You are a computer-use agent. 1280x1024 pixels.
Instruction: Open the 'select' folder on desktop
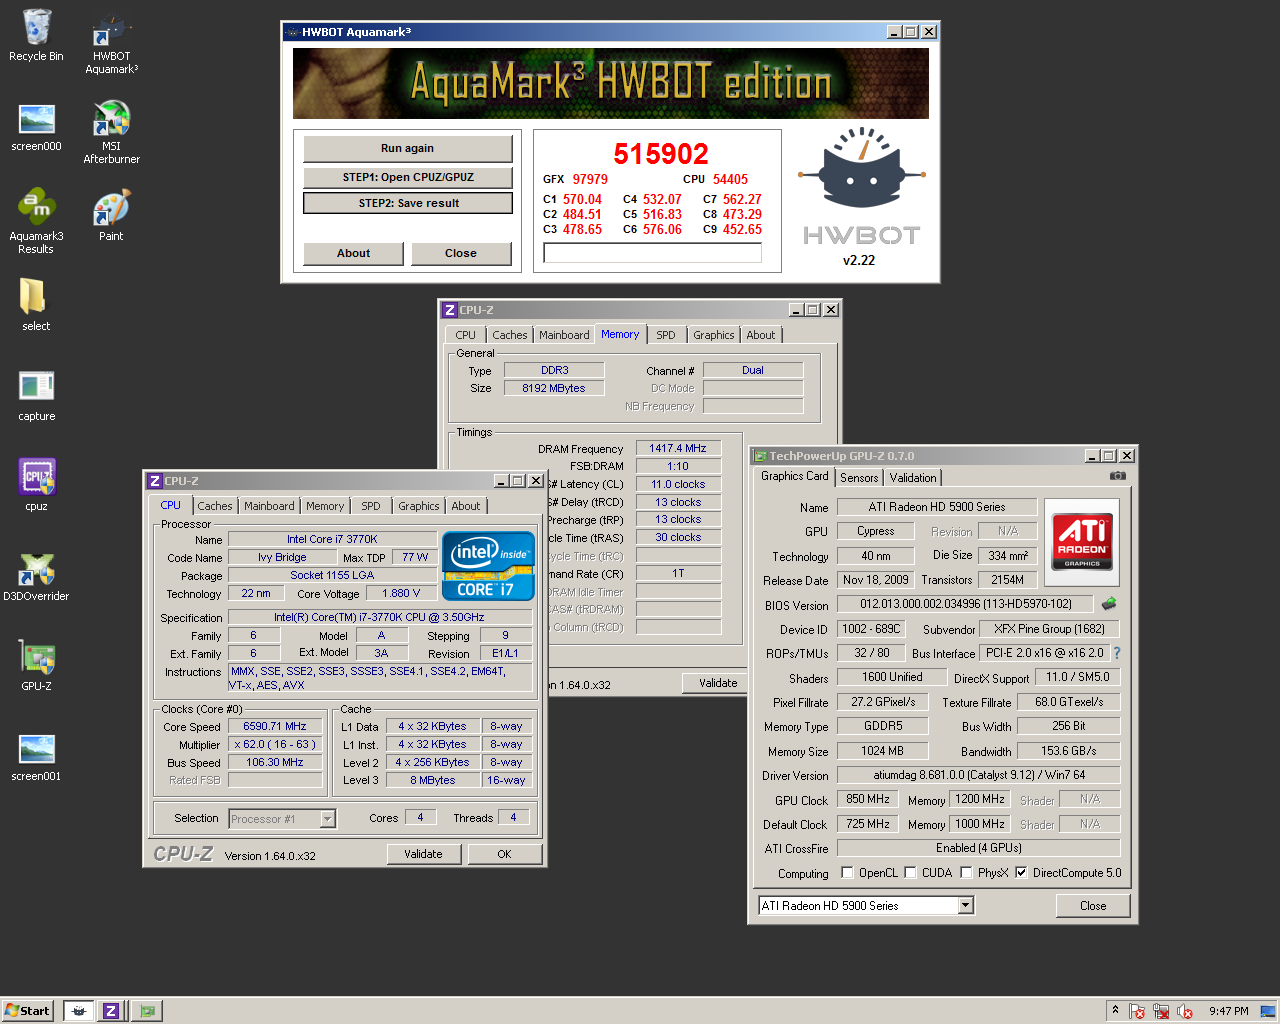click(36, 304)
